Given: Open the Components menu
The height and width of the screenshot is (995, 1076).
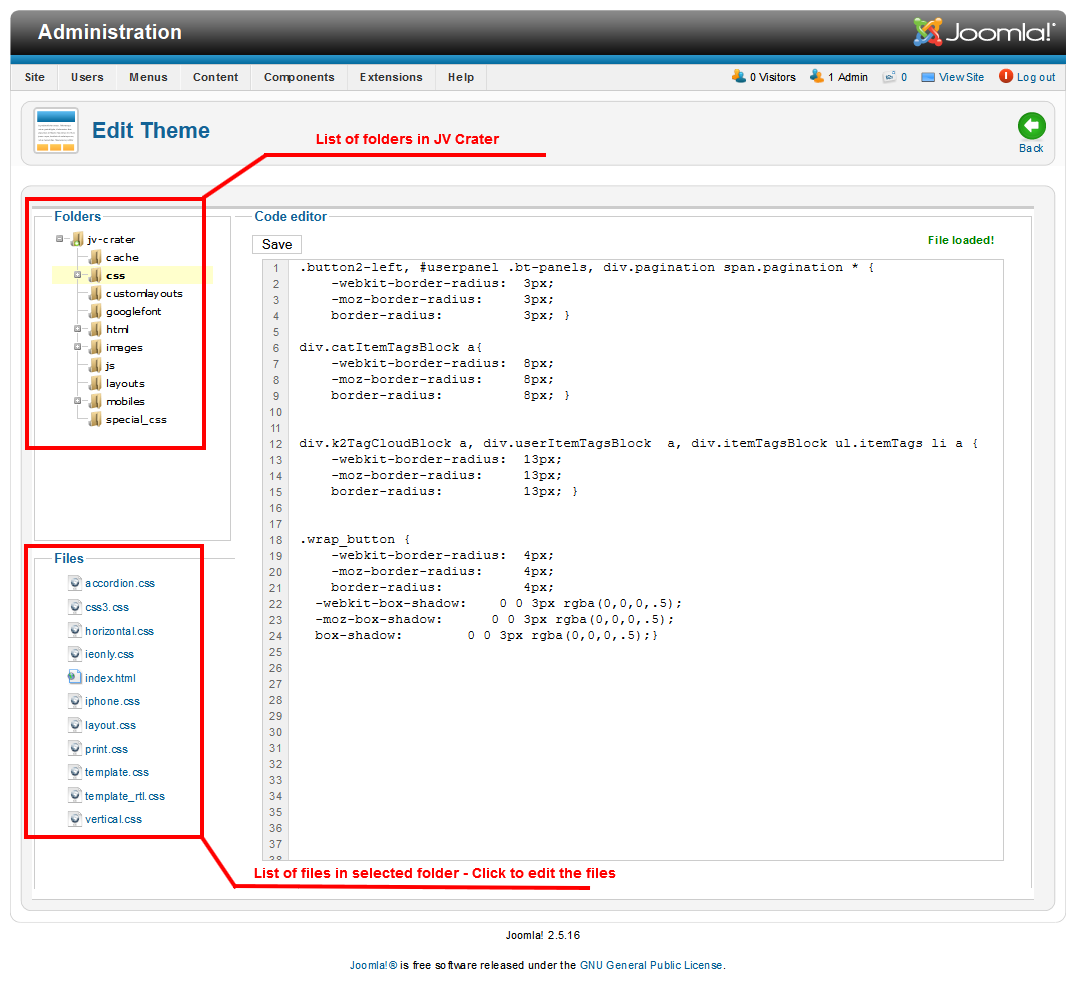Looking at the screenshot, I should click(x=299, y=77).
